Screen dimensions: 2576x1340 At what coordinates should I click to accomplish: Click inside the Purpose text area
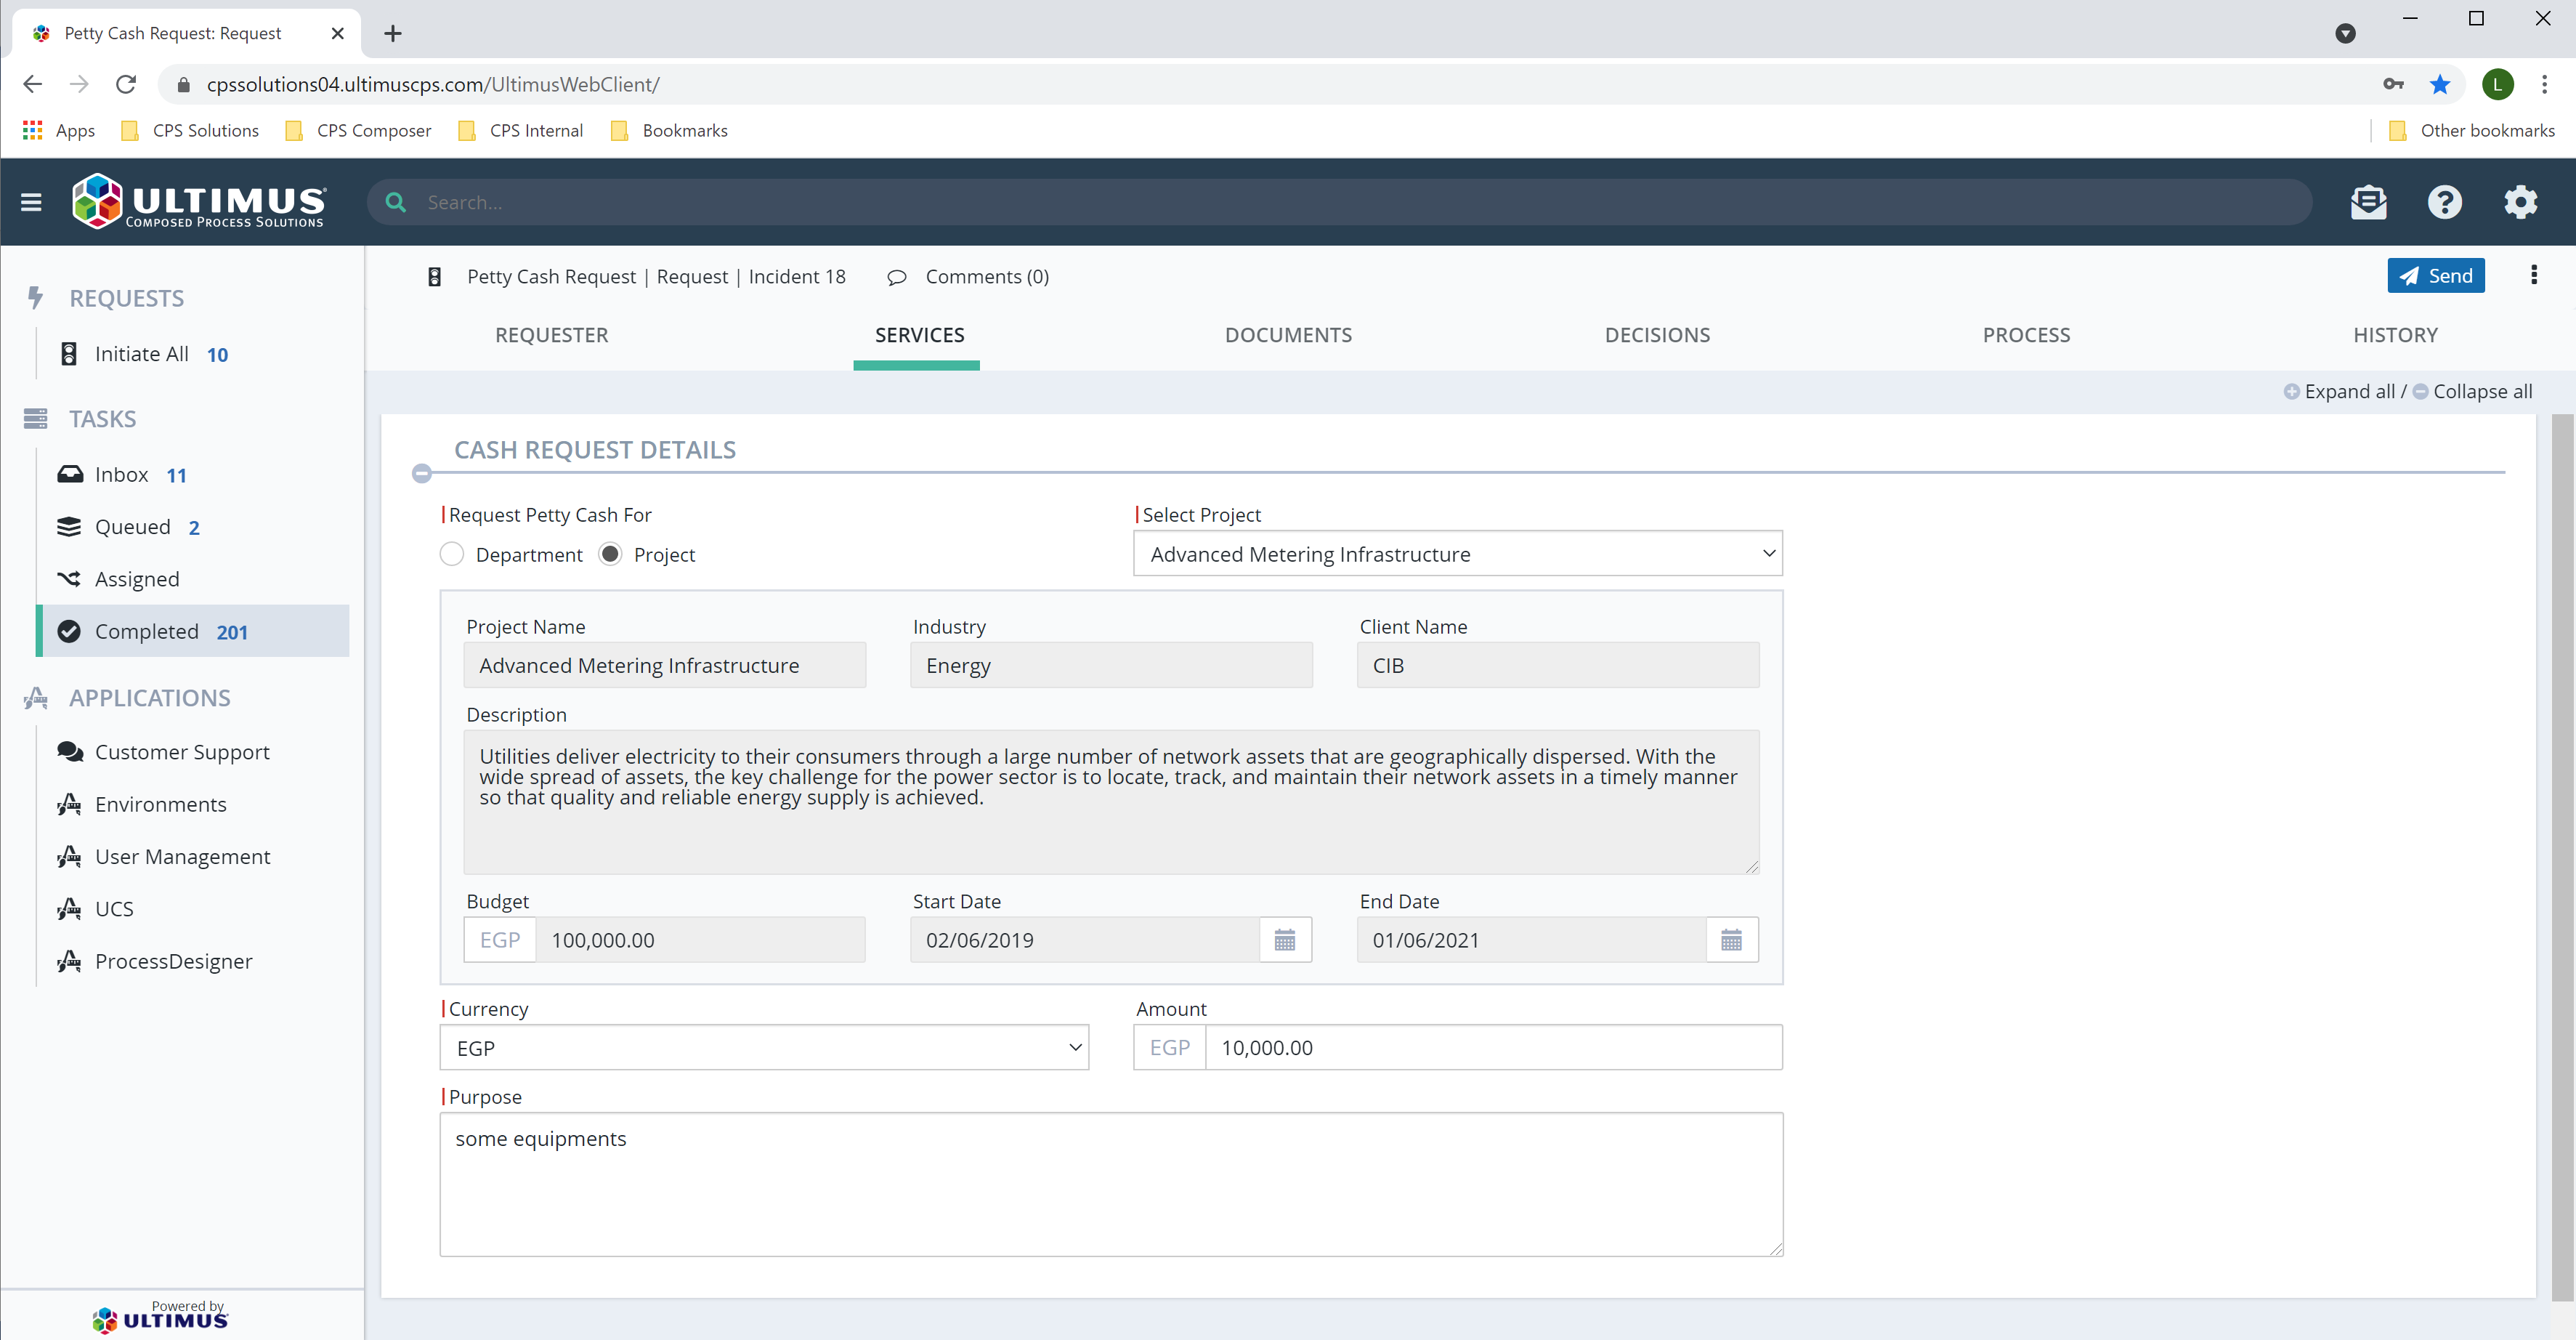[x=1110, y=1185]
